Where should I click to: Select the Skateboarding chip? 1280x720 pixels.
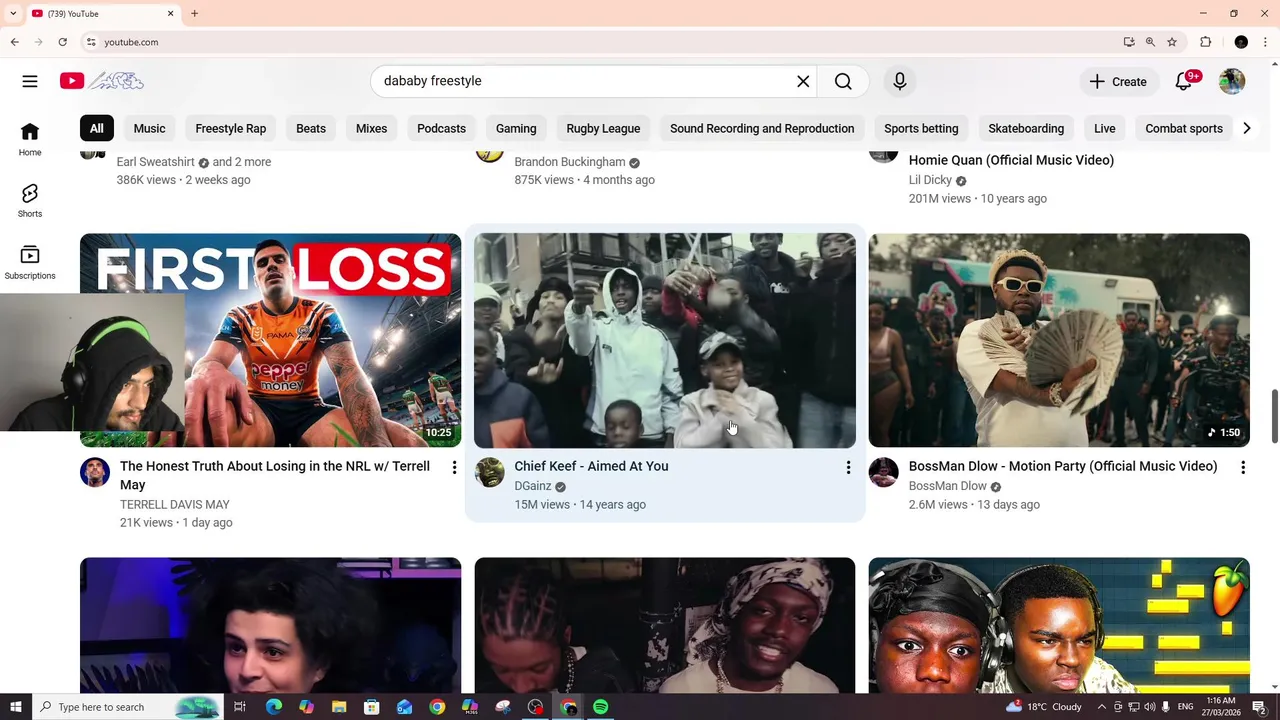tap(1026, 128)
